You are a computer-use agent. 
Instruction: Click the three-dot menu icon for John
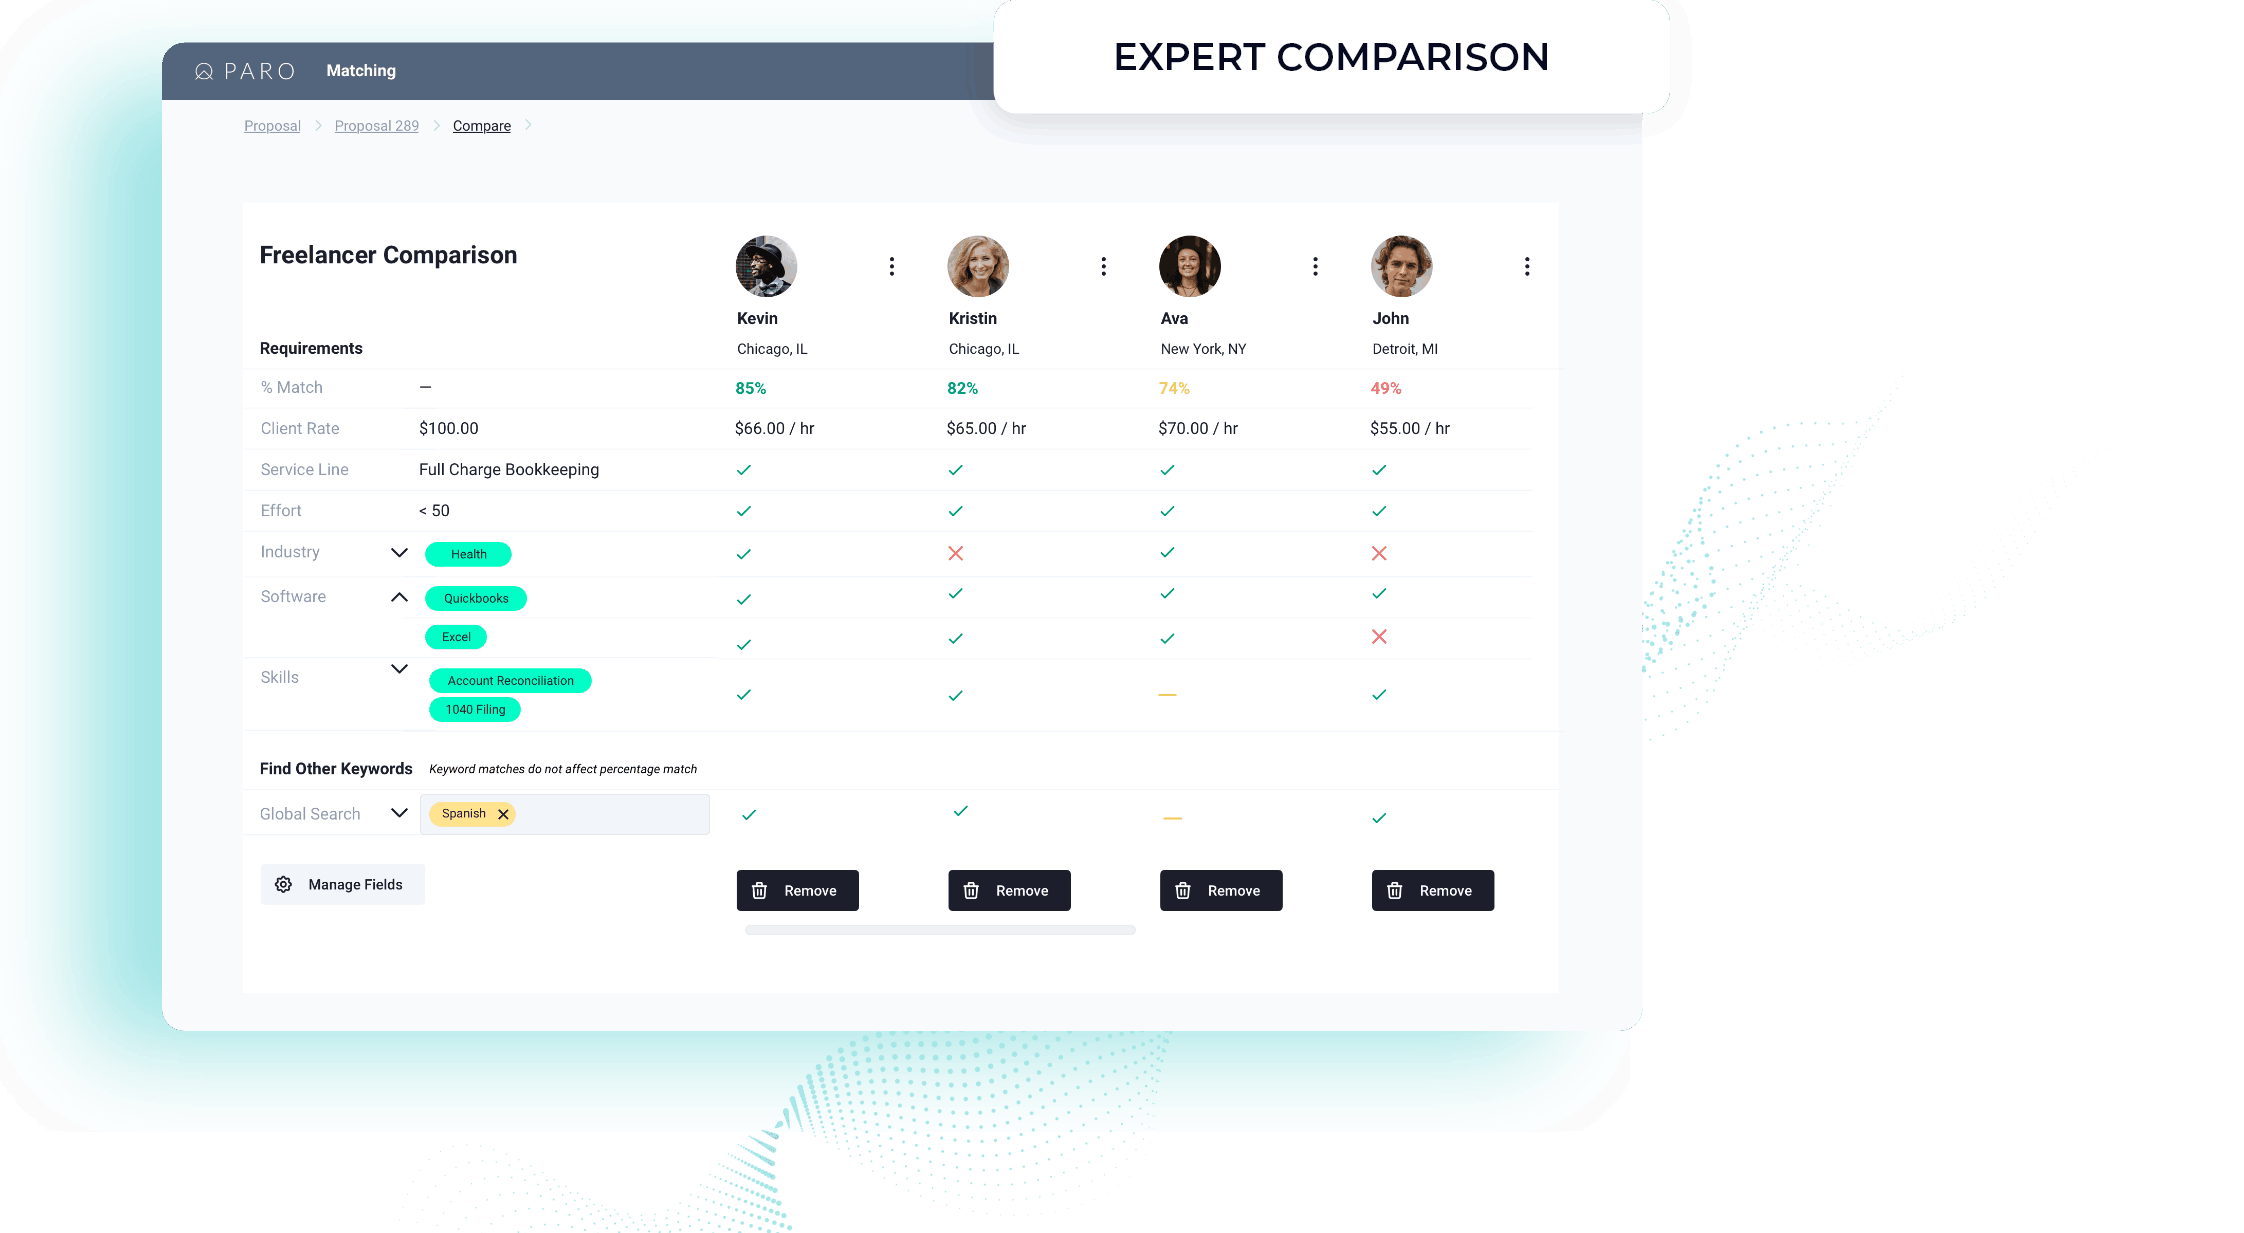[1526, 264]
